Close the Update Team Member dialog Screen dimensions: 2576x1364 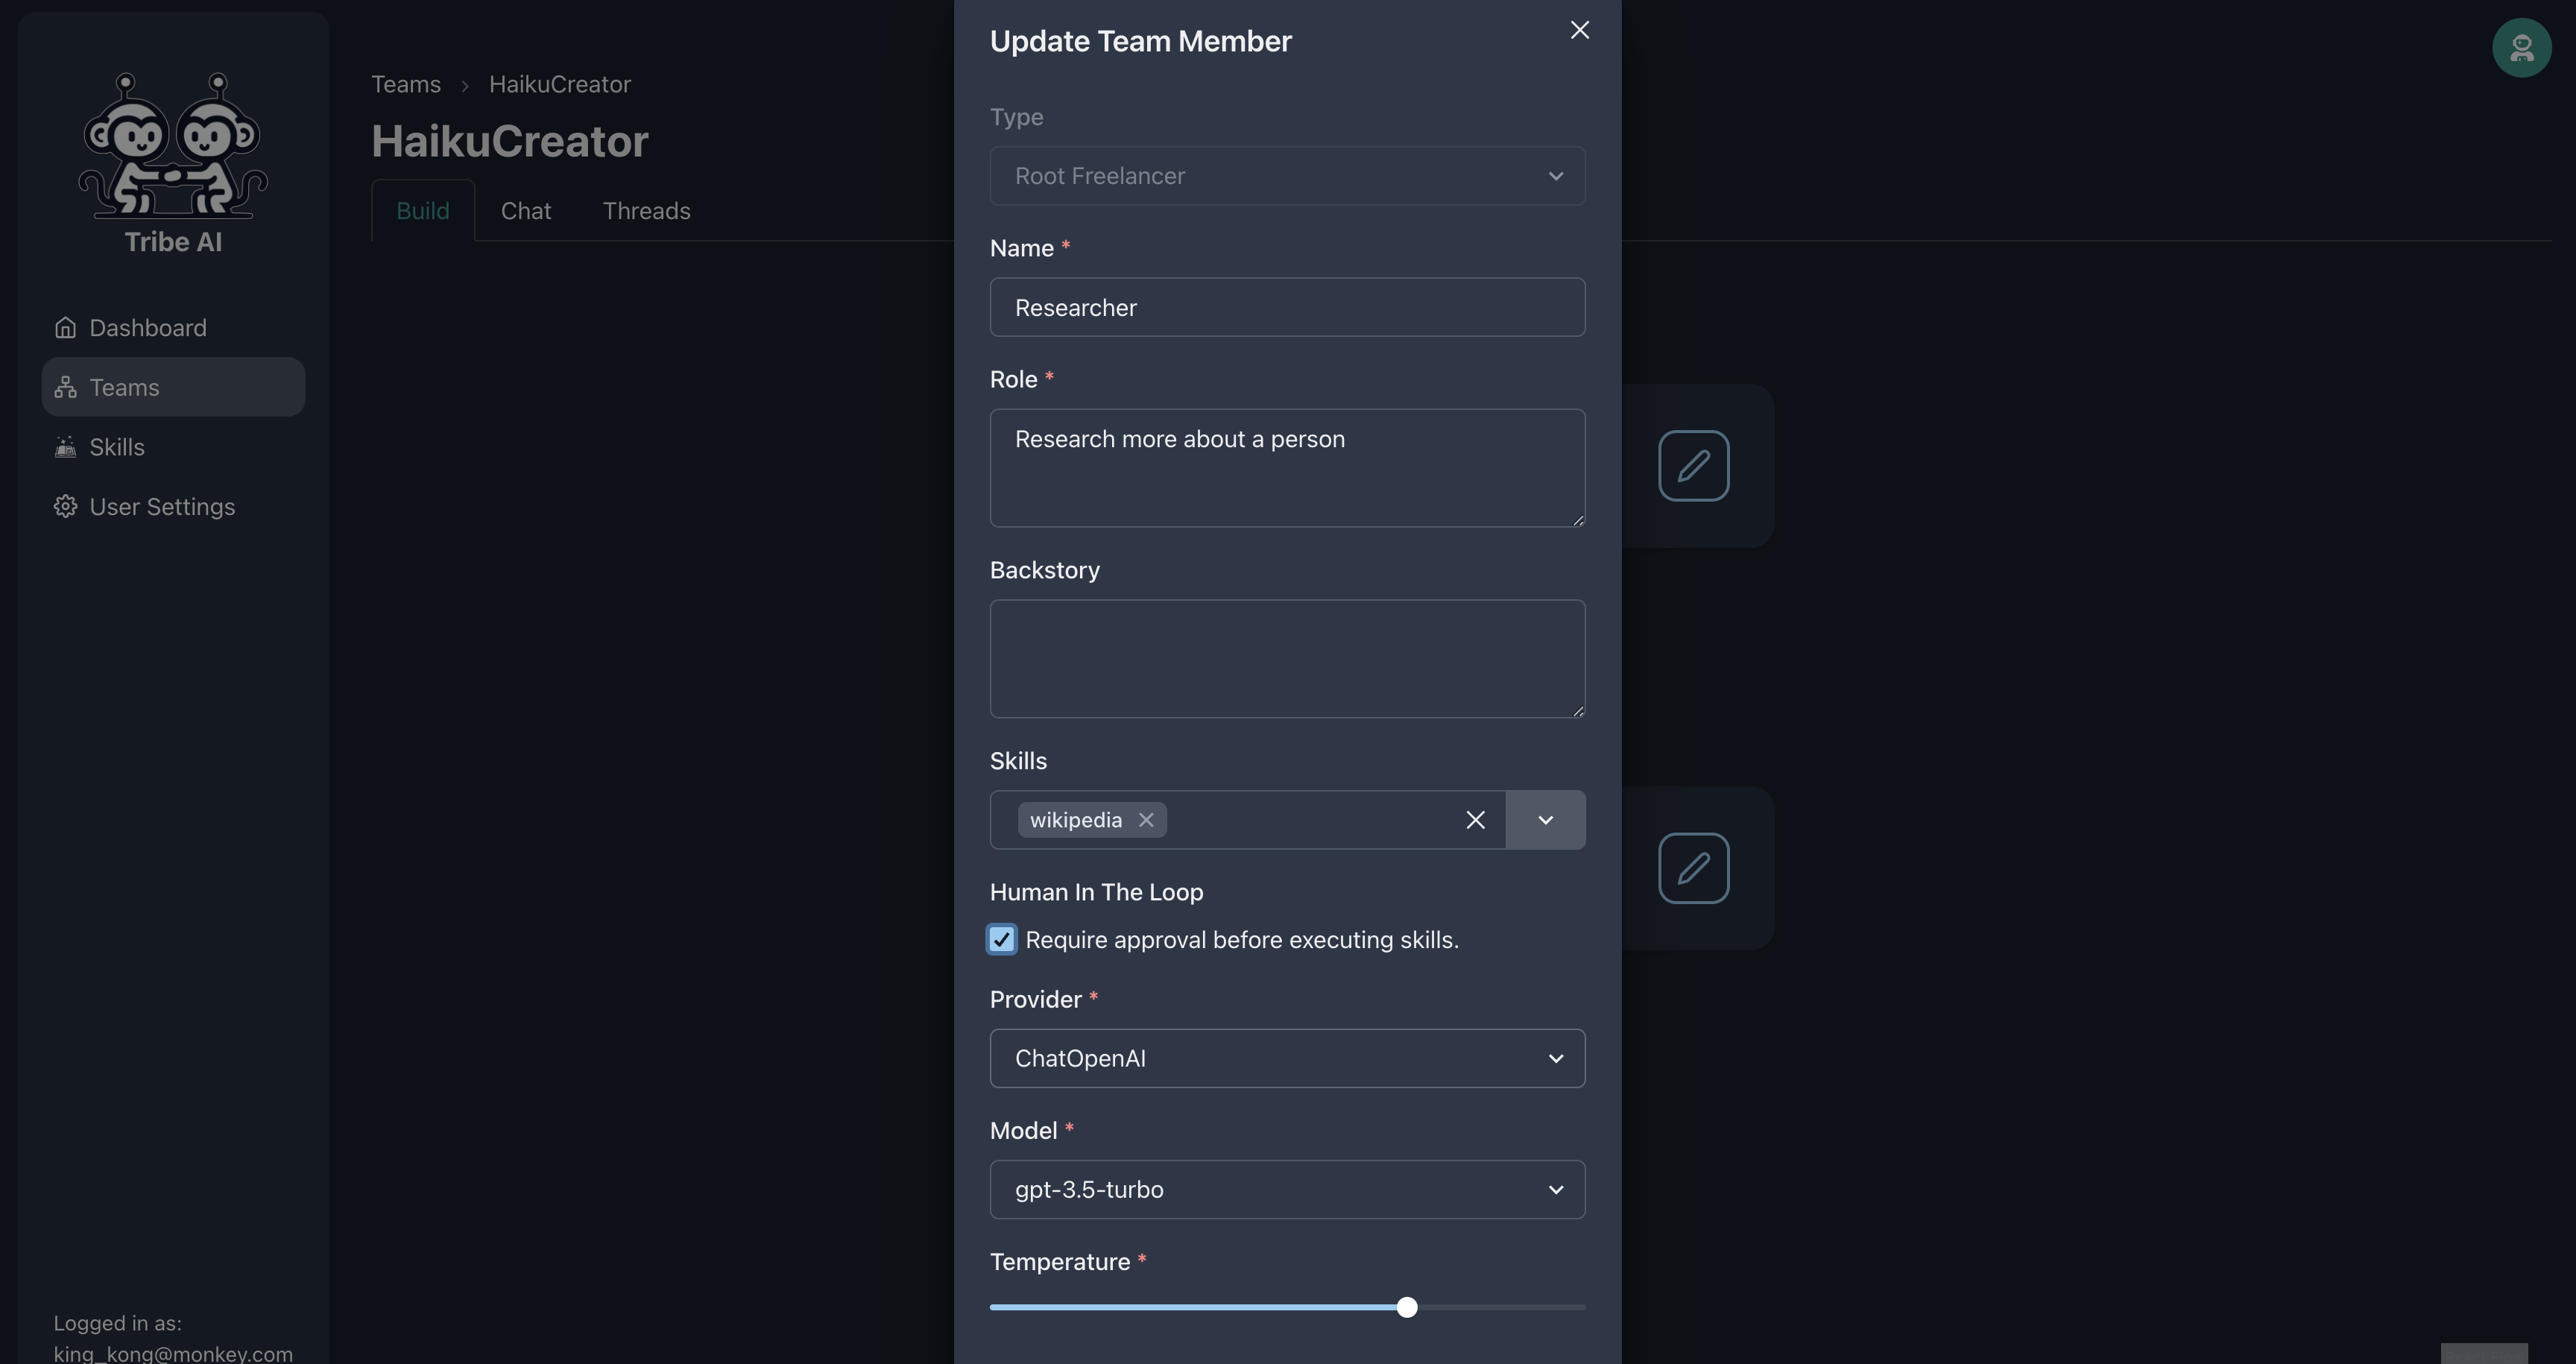tap(1579, 30)
